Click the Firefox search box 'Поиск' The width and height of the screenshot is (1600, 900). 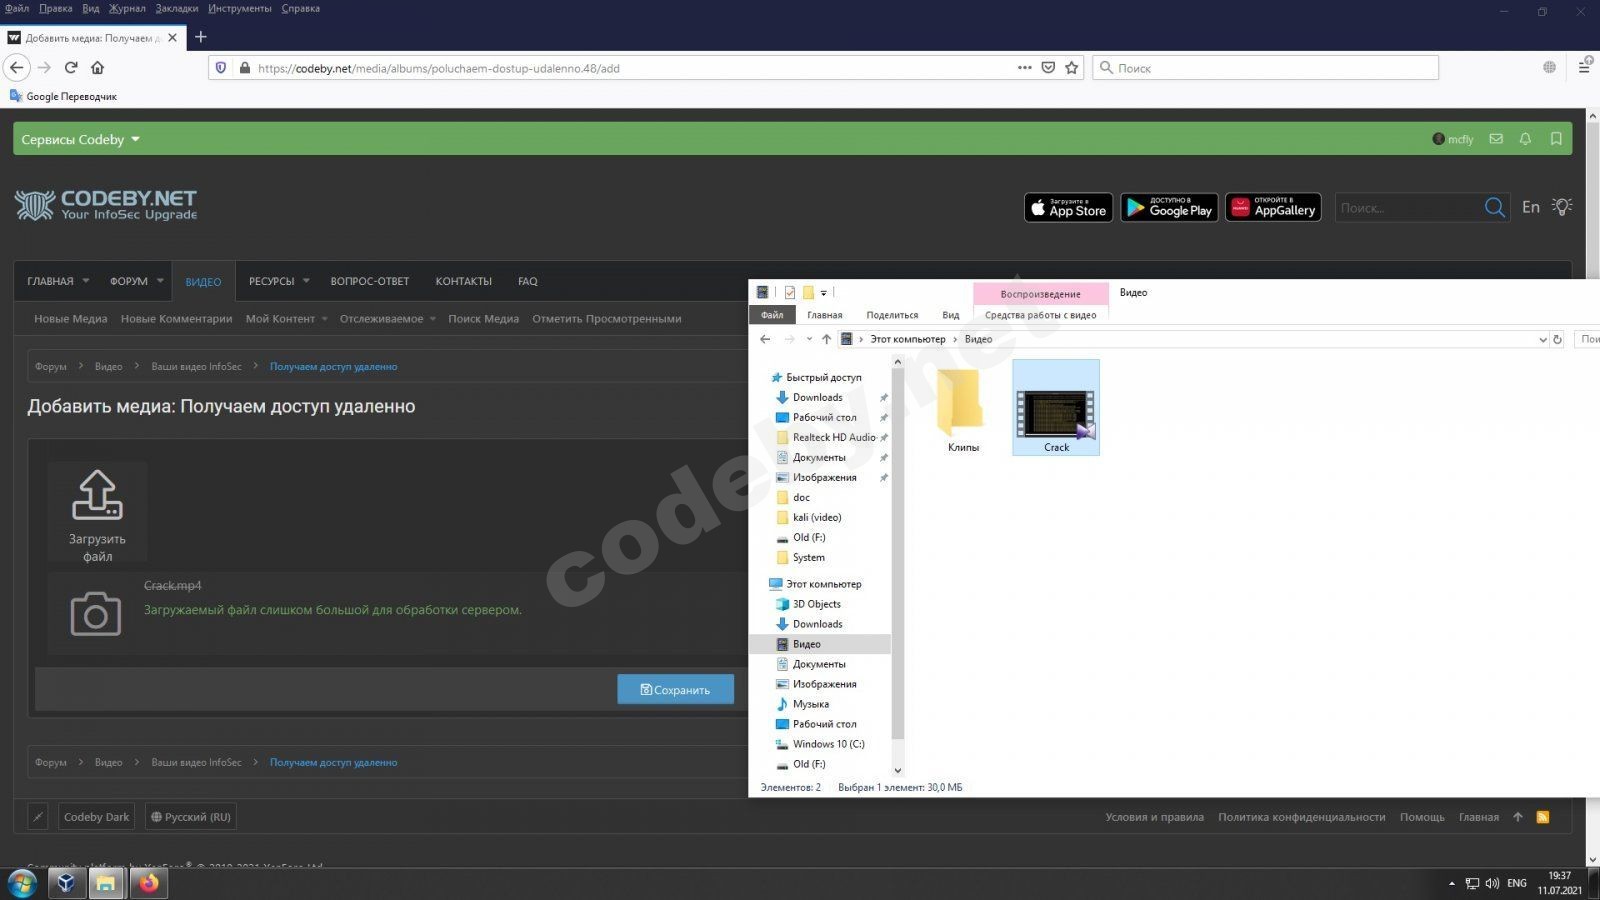coord(1265,68)
